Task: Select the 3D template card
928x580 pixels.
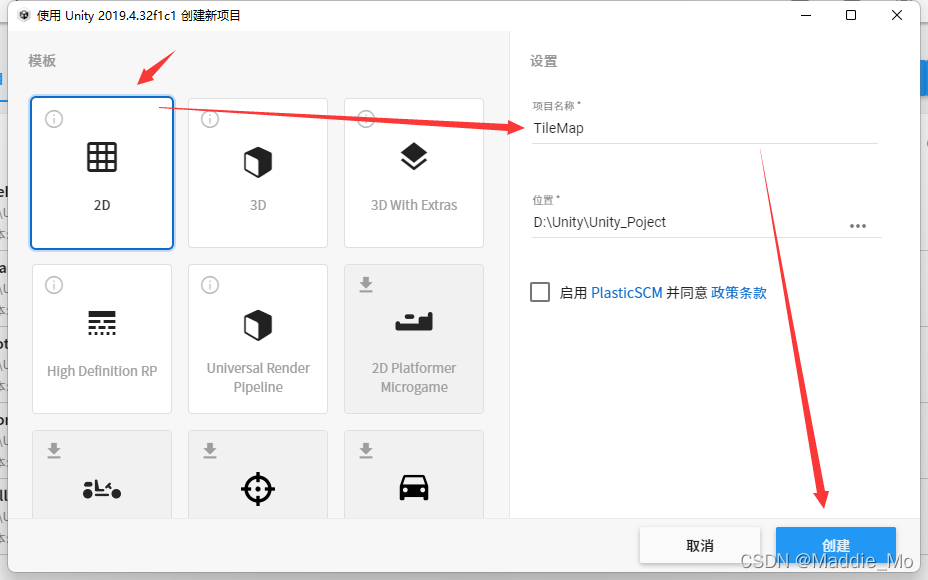Action: pos(257,173)
